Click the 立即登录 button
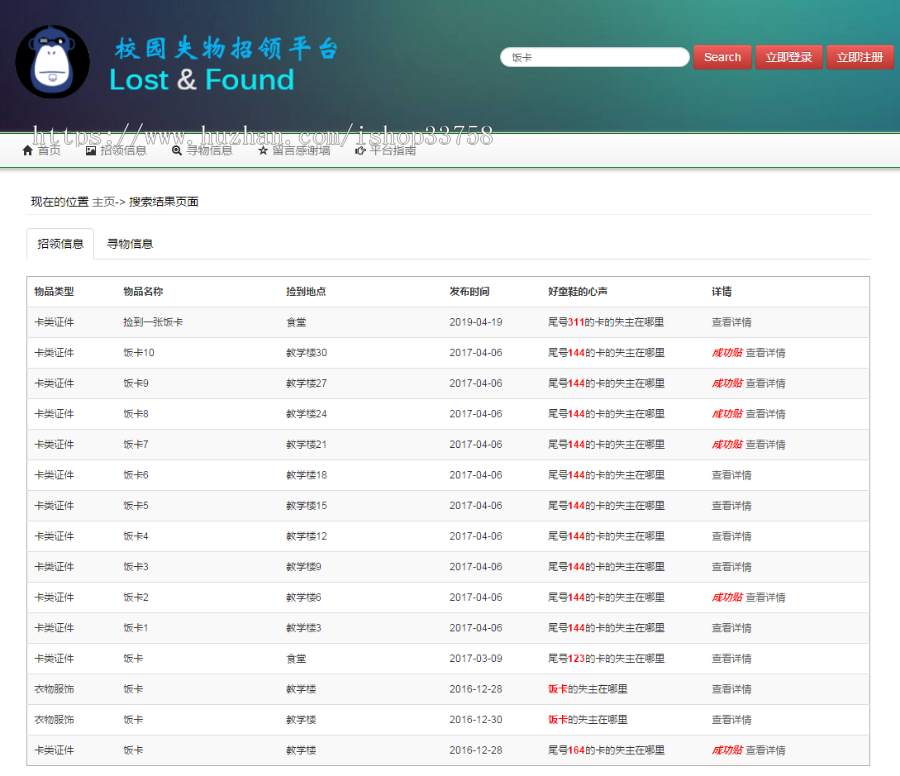Screen dimensions: 900x776 (x=789, y=57)
